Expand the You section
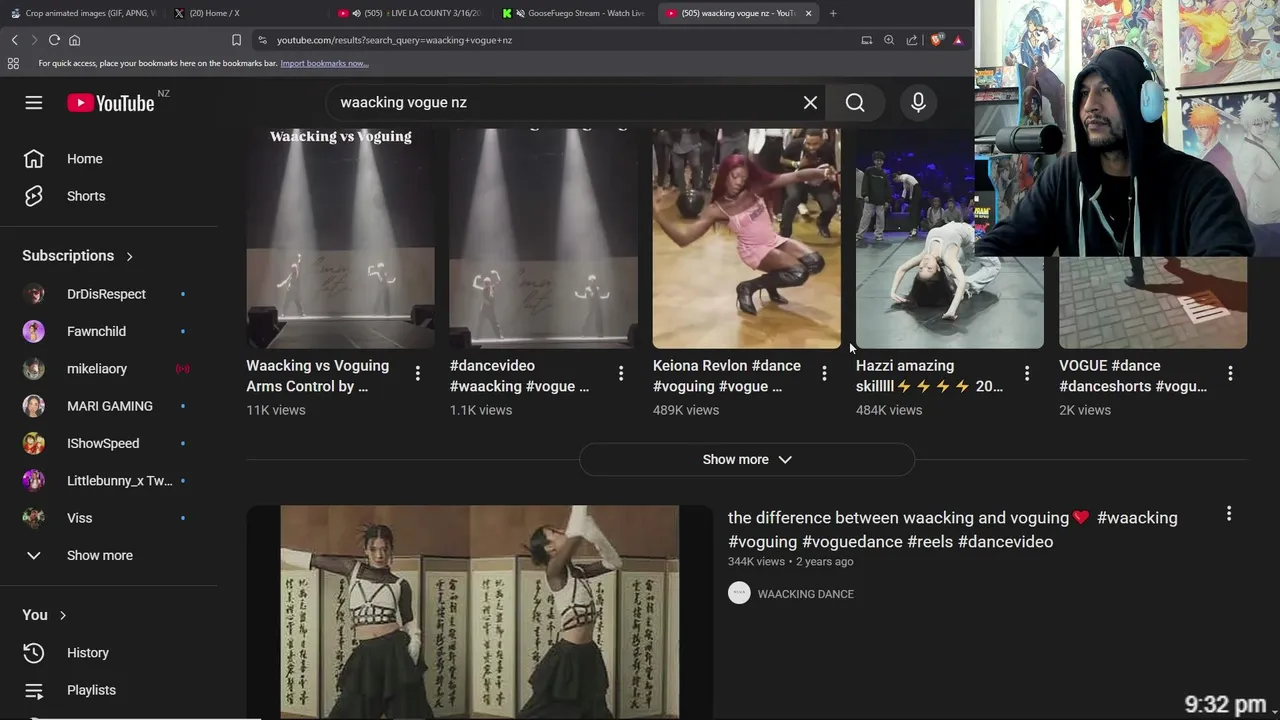The height and width of the screenshot is (720, 1280). [x=44, y=615]
